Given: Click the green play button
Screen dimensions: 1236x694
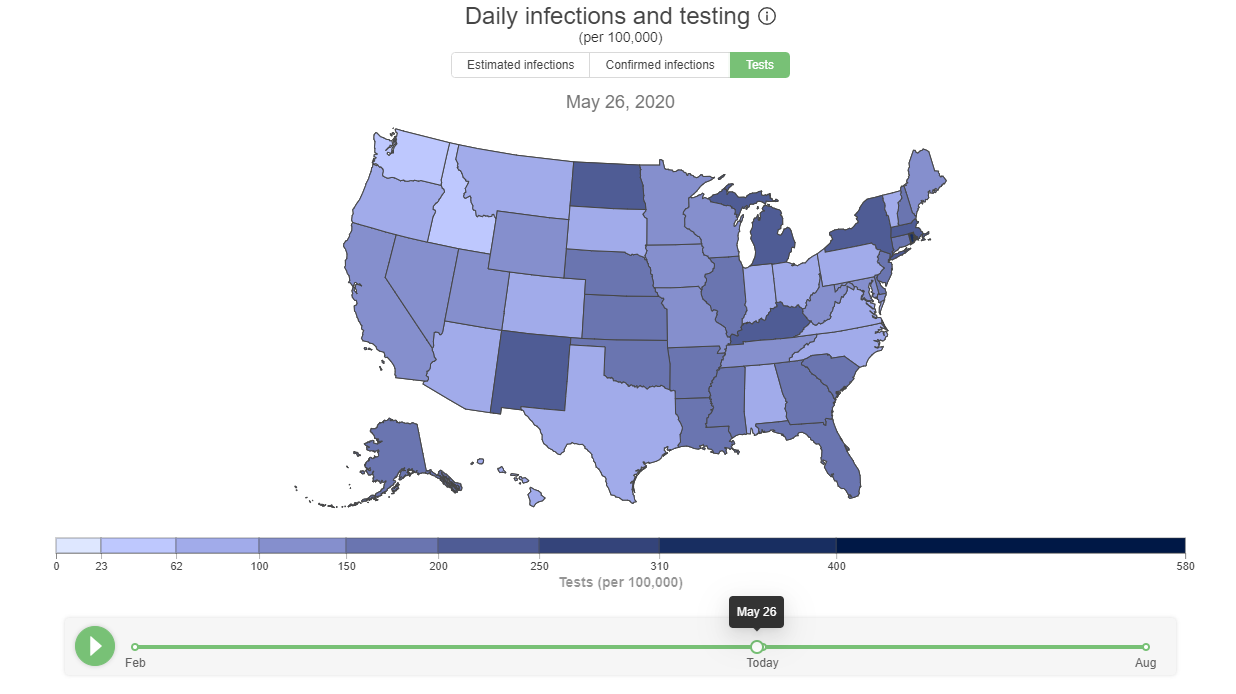Looking at the screenshot, I should [95, 647].
